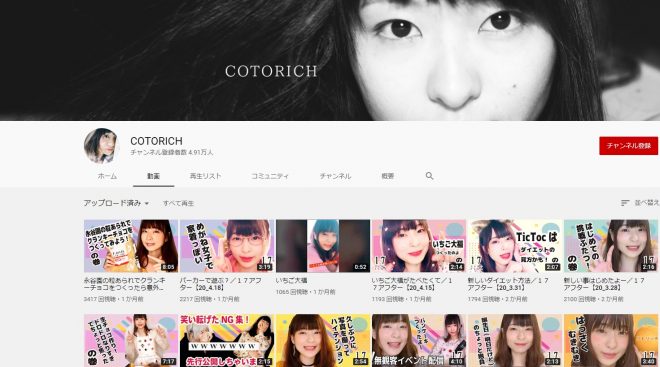The width and height of the screenshot is (660, 367).
Task: Switch to the ホーム tab
Action: click(107, 176)
